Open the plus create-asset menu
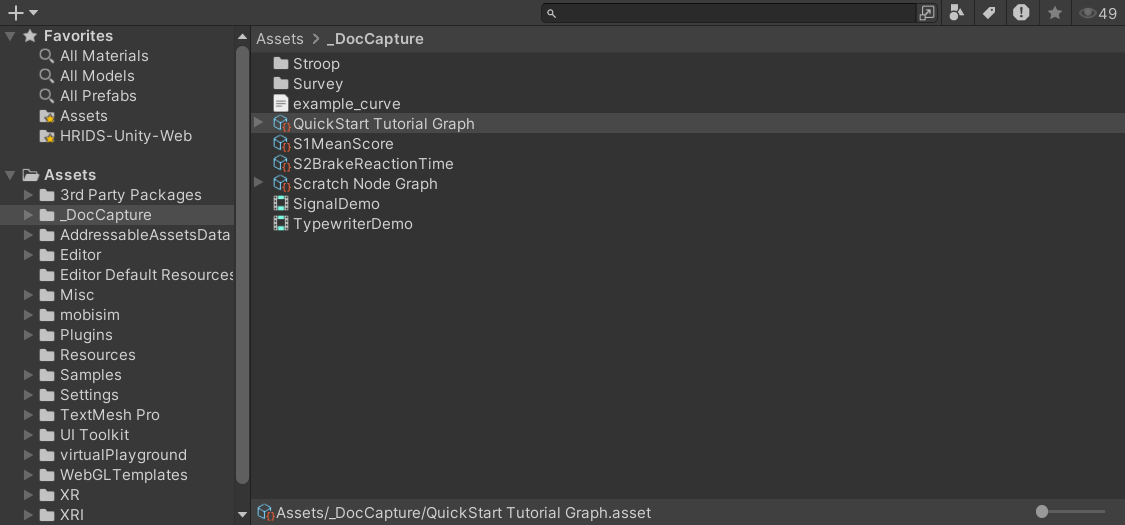 coord(22,12)
